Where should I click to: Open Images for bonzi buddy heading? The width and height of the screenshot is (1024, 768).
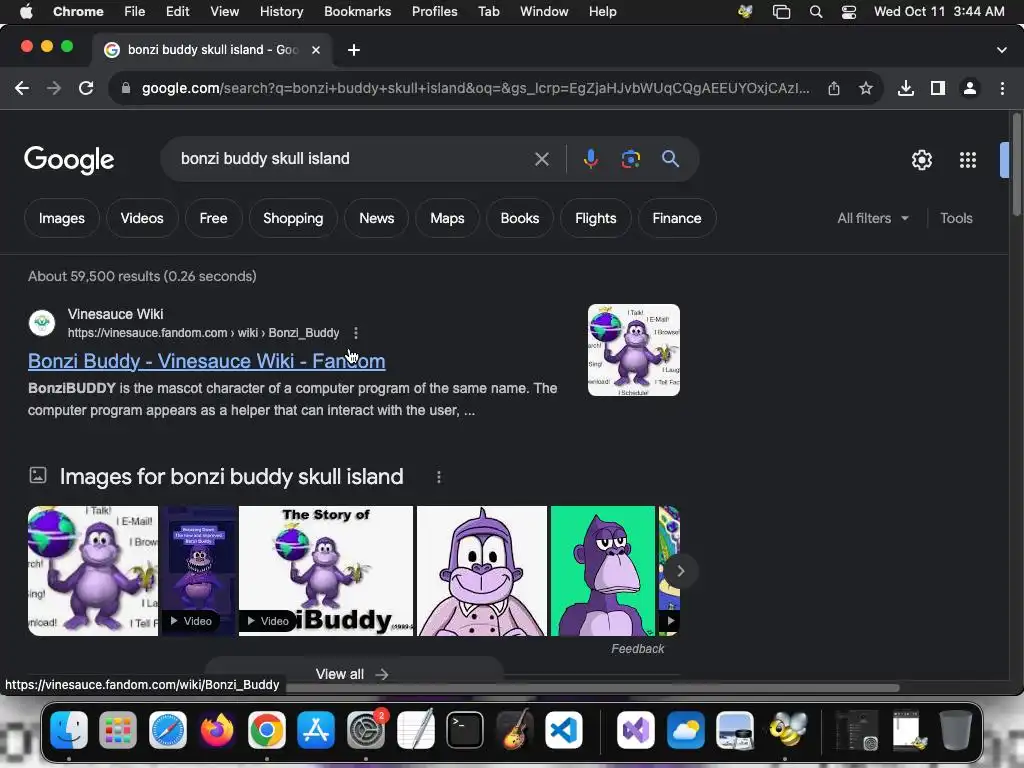pos(231,477)
